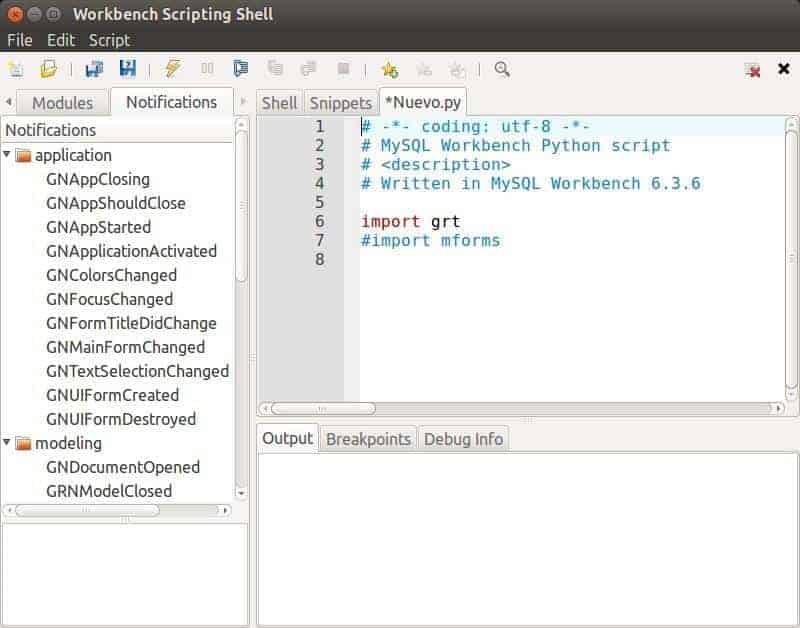Click the right arrow after the Notifications tab

[243, 102]
